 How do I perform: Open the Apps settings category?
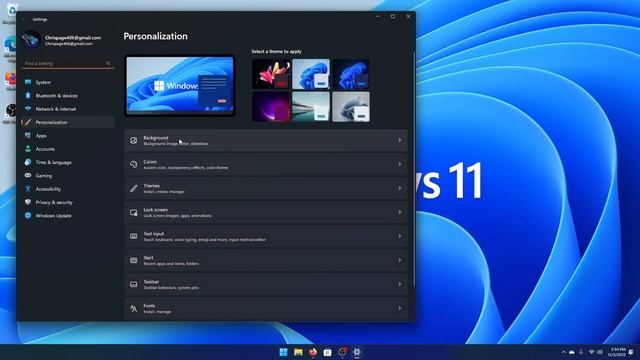pyautogui.click(x=68, y=136)
